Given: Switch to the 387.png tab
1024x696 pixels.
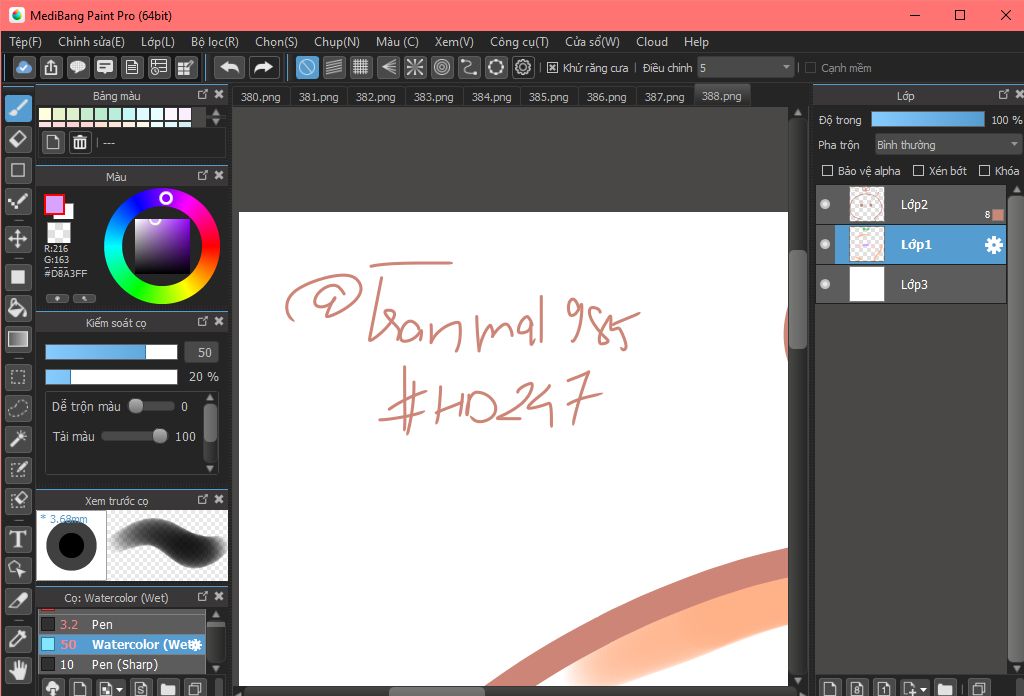Looking at the screenshot, I should (664, 97).
